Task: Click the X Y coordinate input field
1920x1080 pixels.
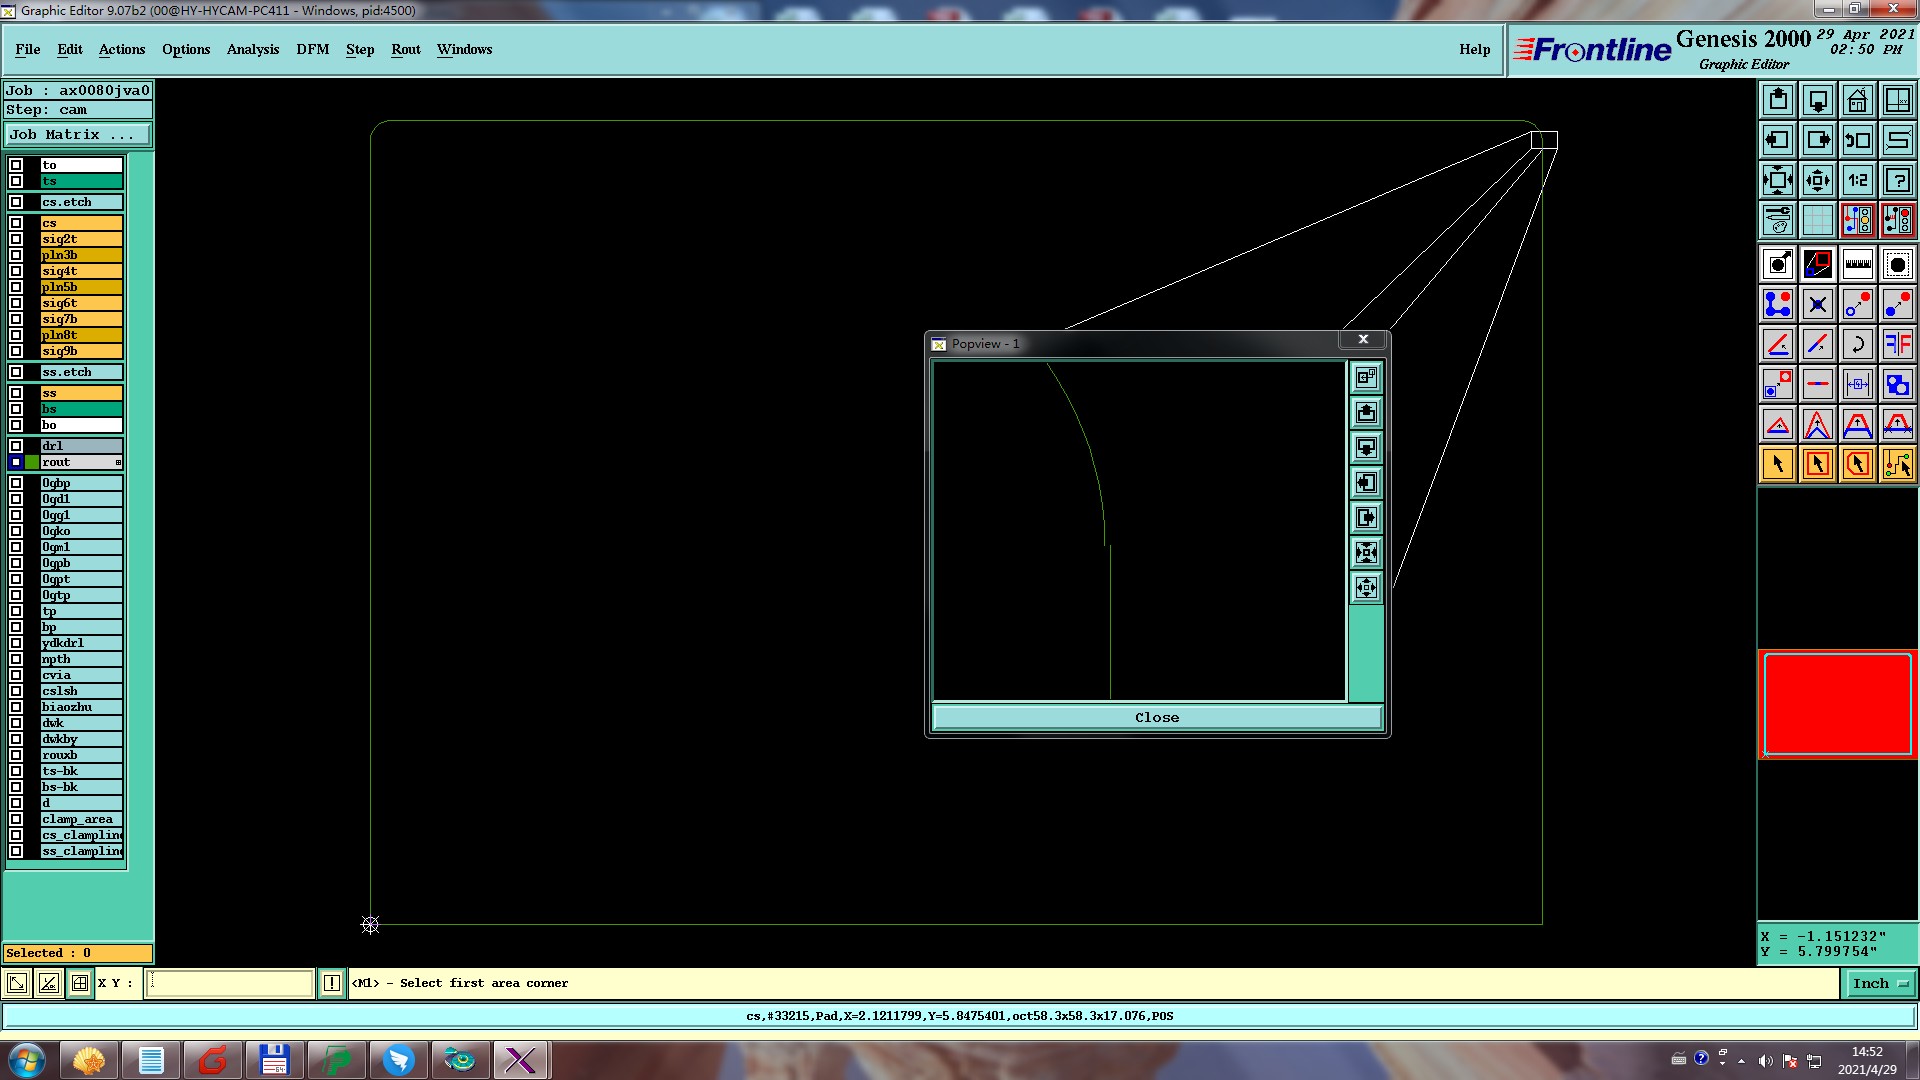Action: point(230,983)
